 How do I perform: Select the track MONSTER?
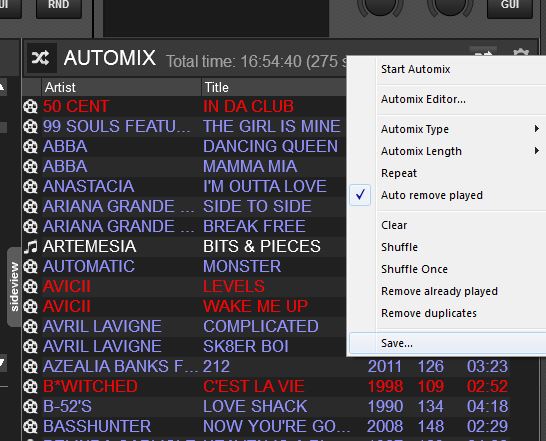[x=242, y=266]
